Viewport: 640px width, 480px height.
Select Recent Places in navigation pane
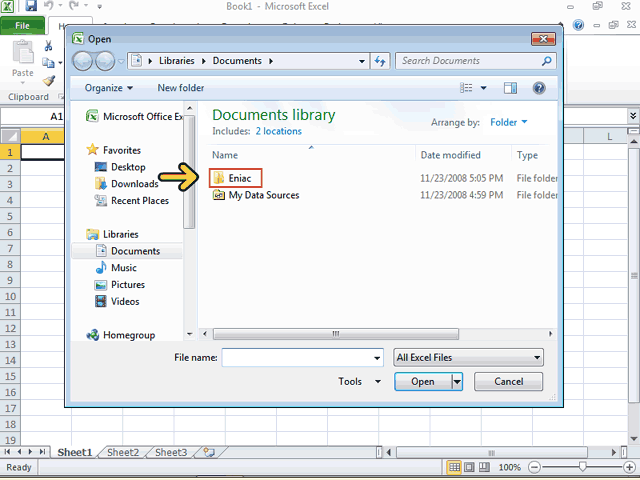(x=131, y=200)
